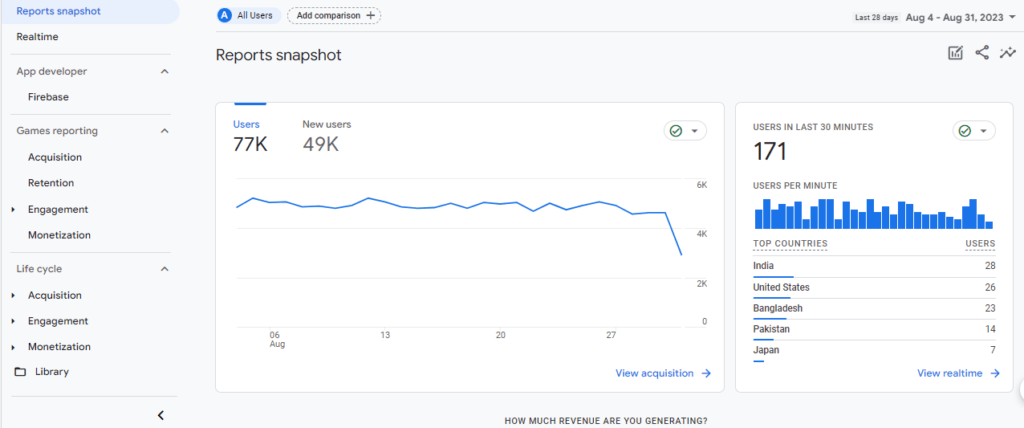Click USERS column header in realtime card

pos(980,244)
